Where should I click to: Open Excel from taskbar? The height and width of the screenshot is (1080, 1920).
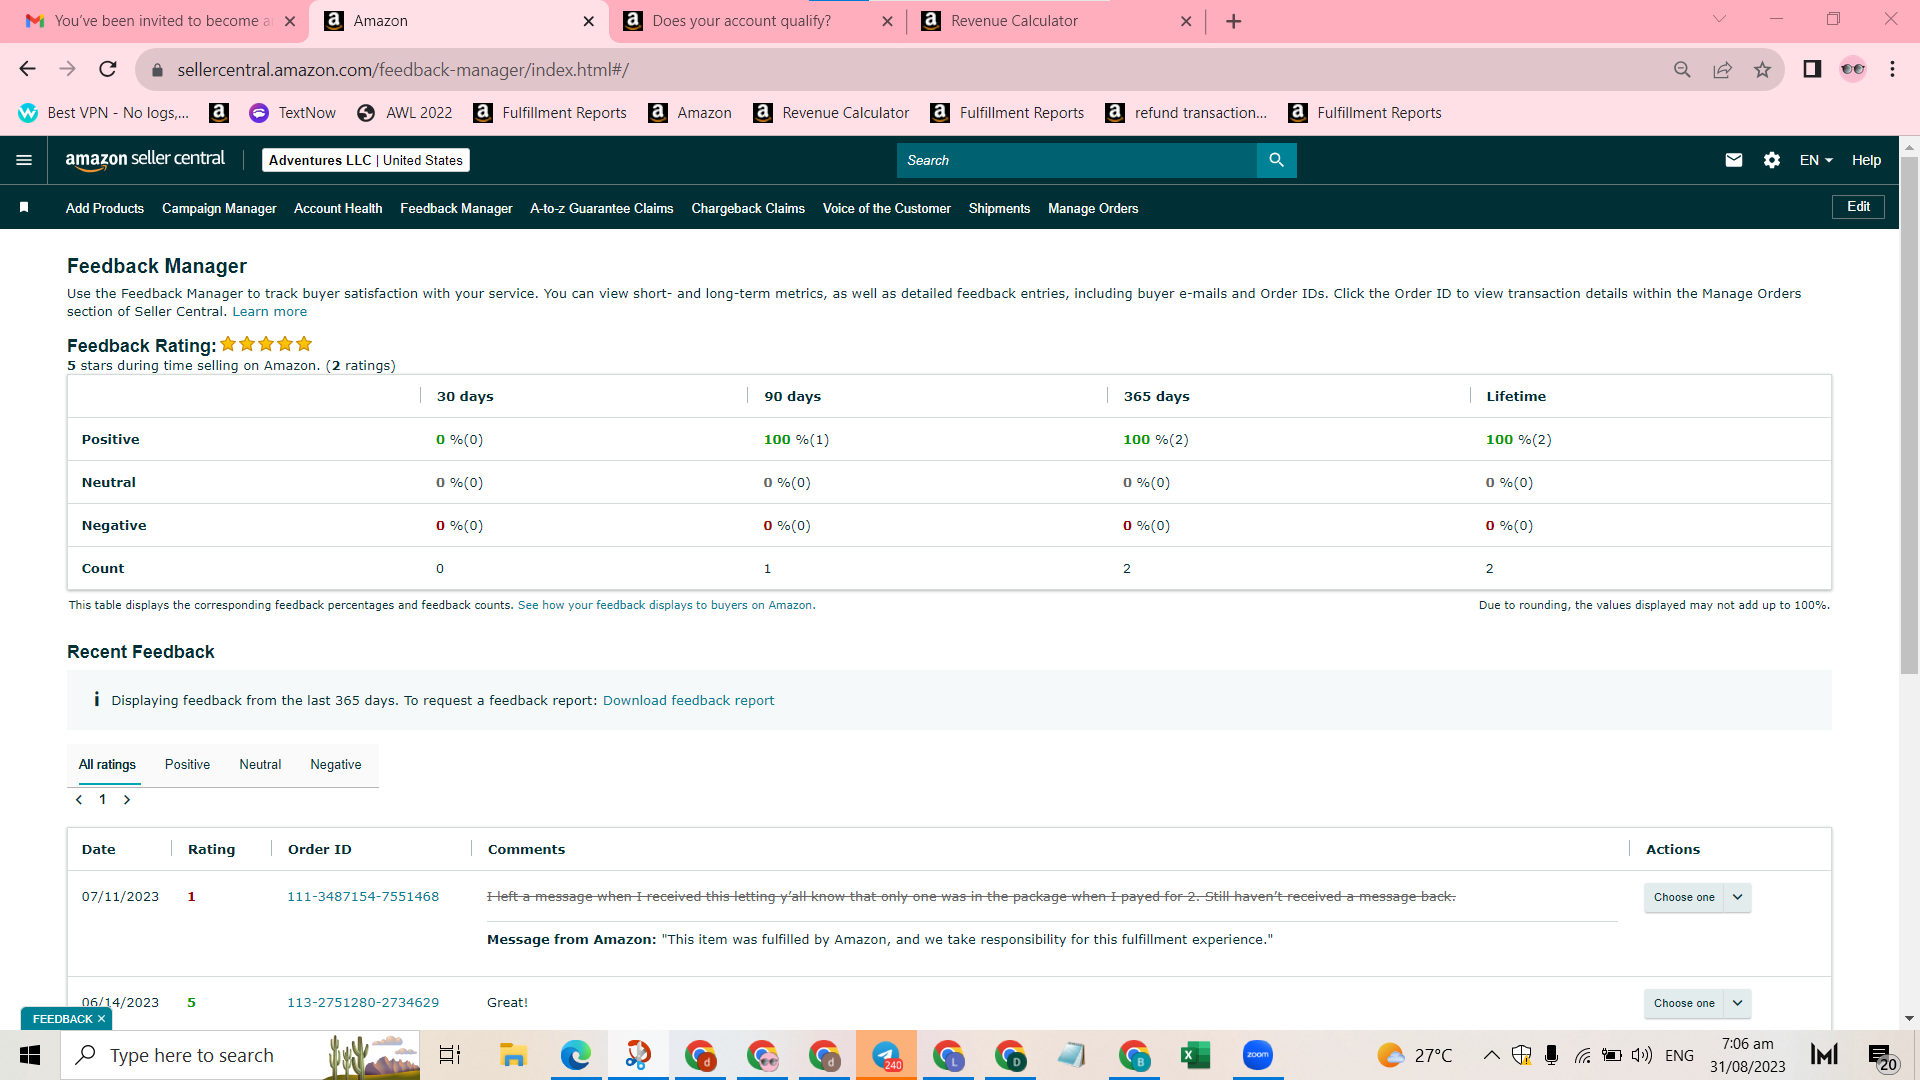[1195, 1055]
